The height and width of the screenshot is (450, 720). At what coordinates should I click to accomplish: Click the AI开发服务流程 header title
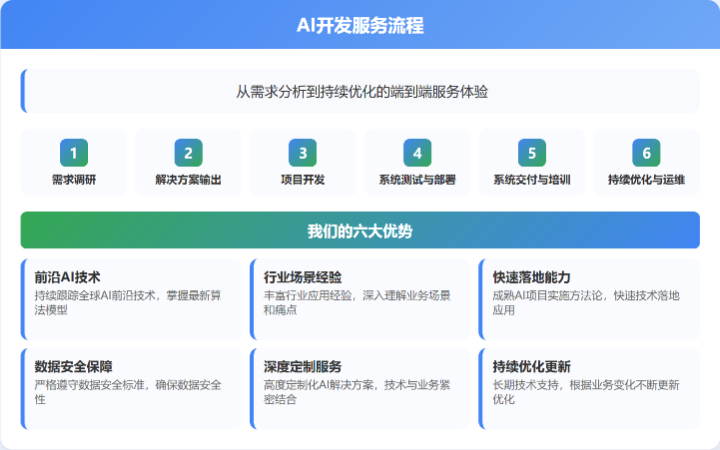(x=360, y=25)
